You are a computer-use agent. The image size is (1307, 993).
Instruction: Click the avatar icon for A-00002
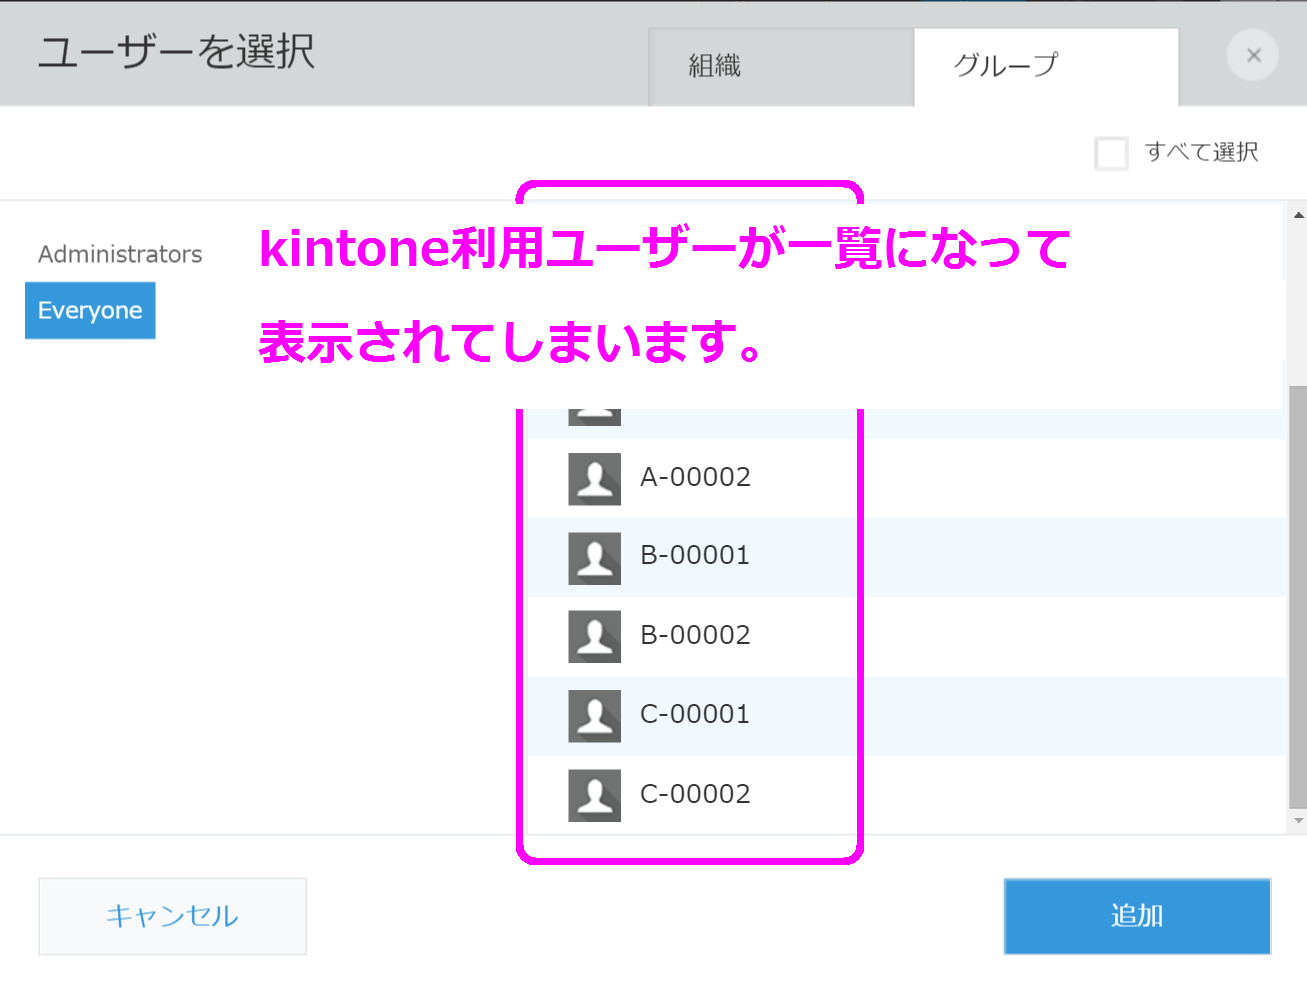595,479
